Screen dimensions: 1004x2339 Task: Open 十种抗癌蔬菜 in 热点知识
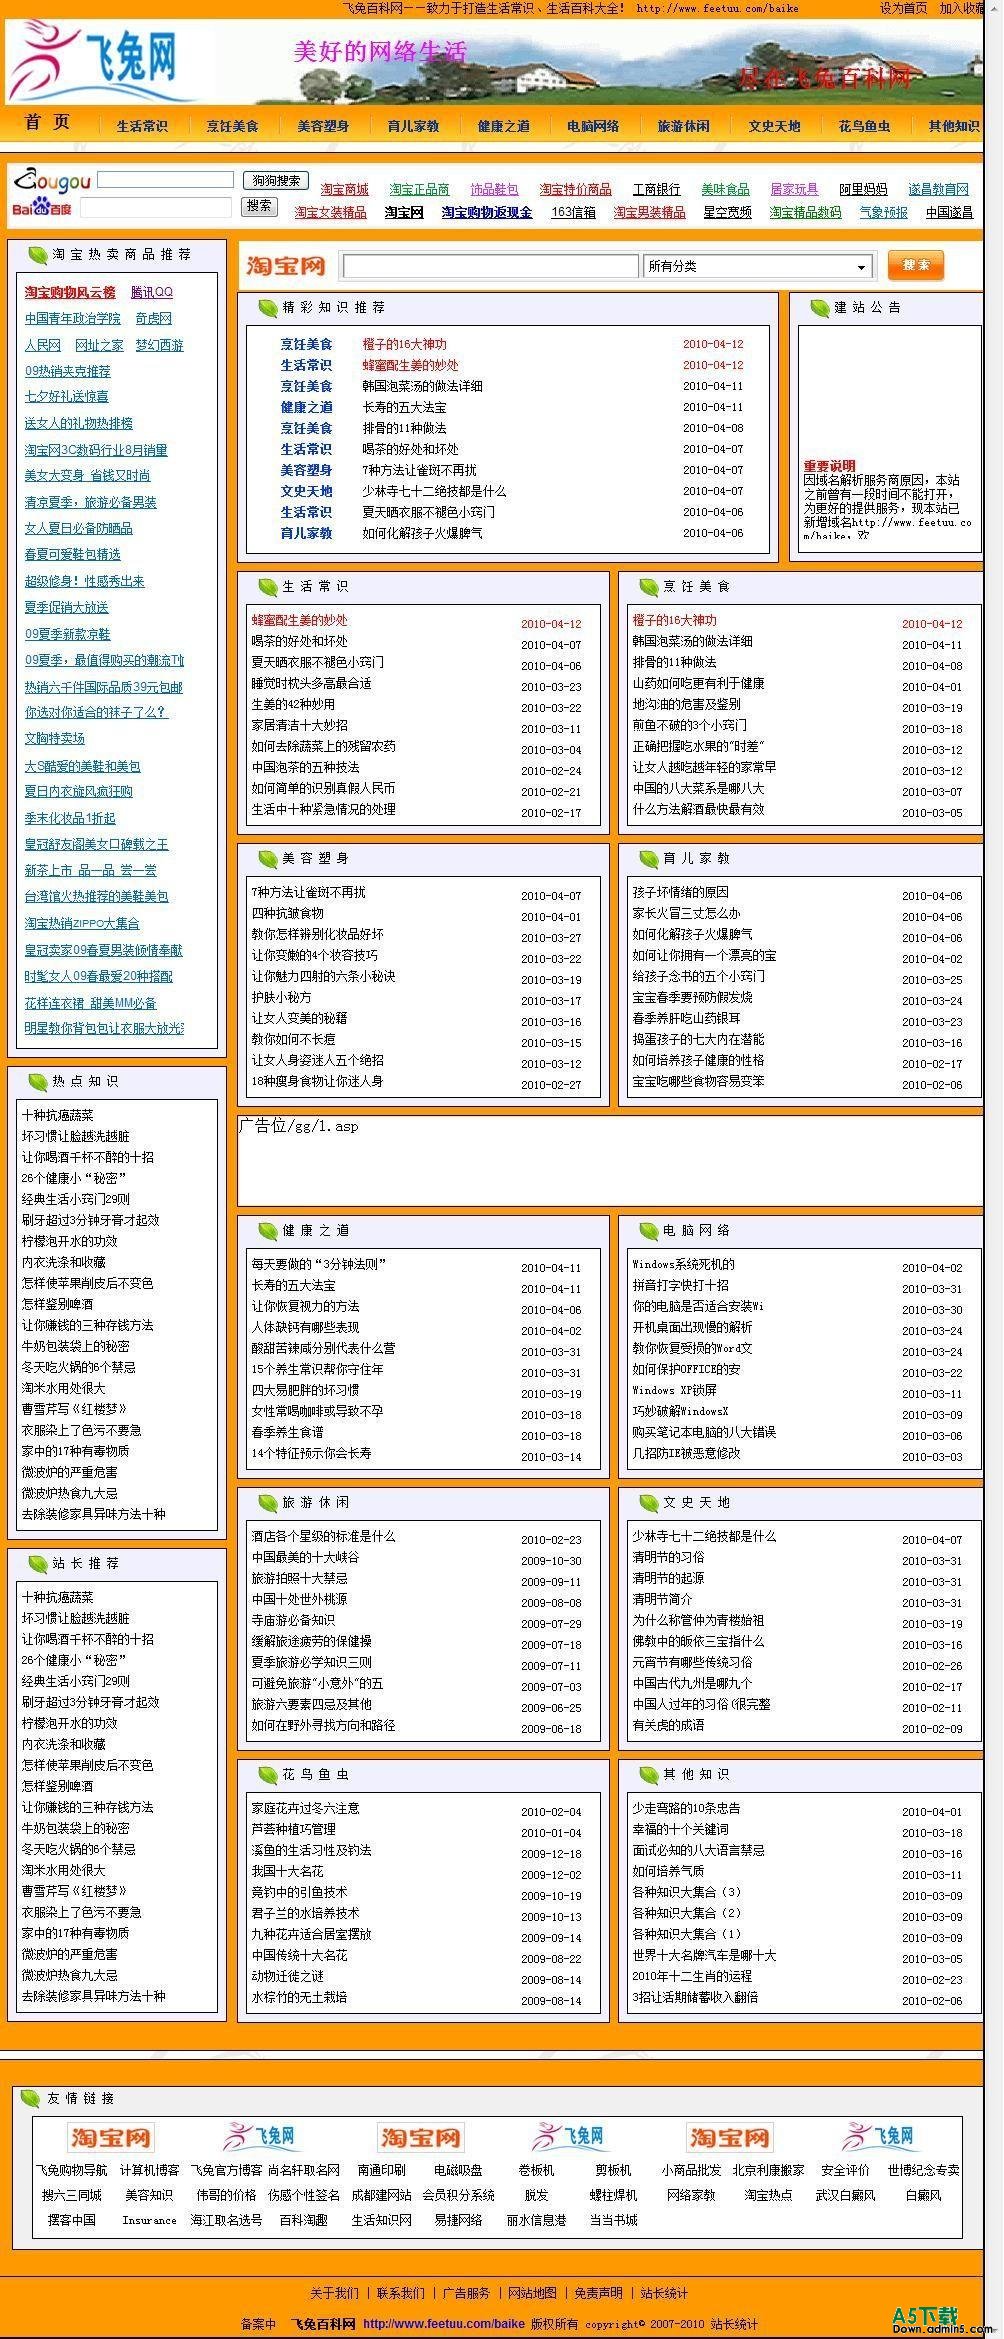tap(58, 1115)
